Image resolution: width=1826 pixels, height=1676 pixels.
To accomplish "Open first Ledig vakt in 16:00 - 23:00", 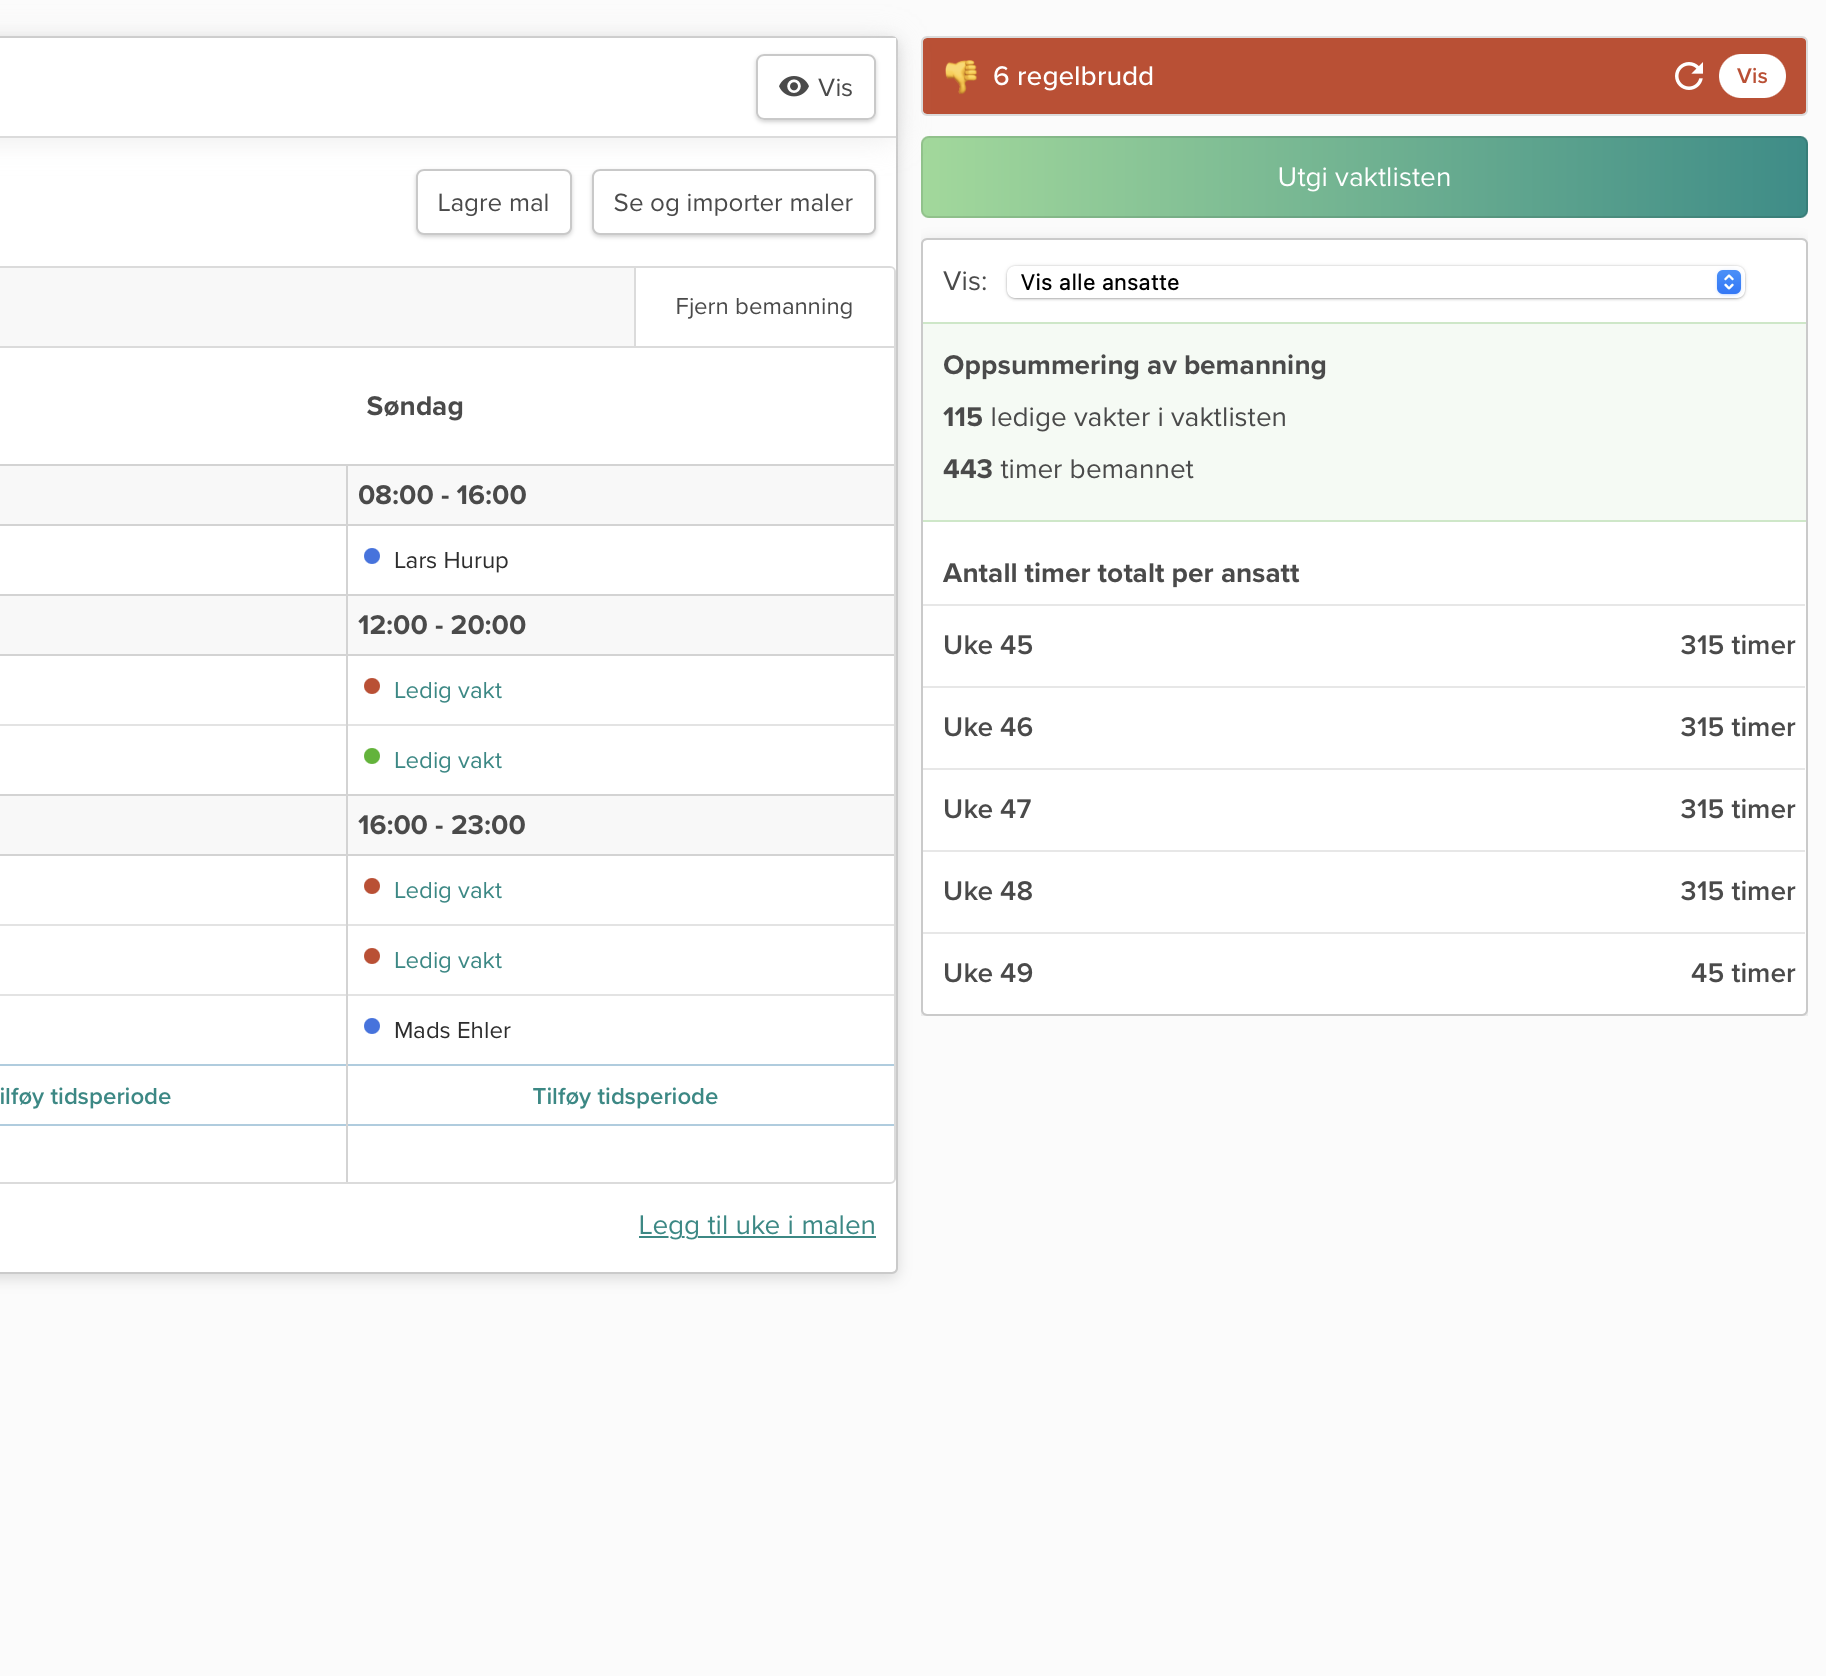I will click(x=447, y=890).
